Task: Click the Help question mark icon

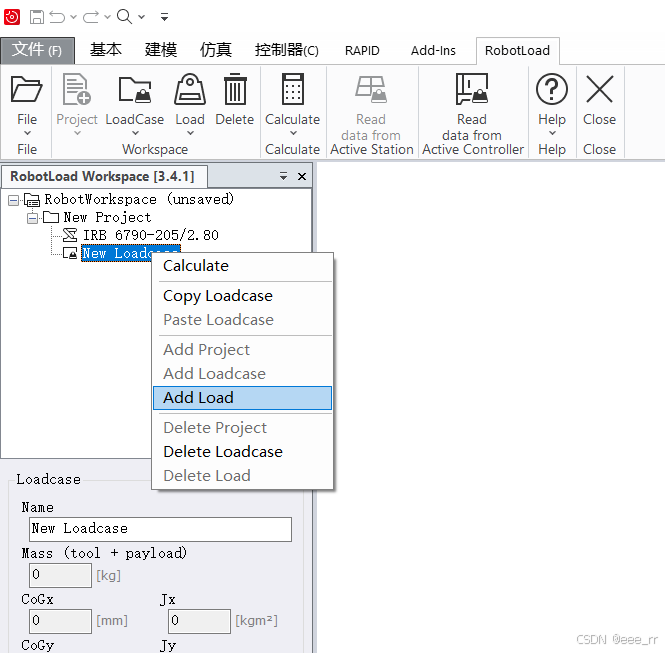Action: tap(552, 89)
